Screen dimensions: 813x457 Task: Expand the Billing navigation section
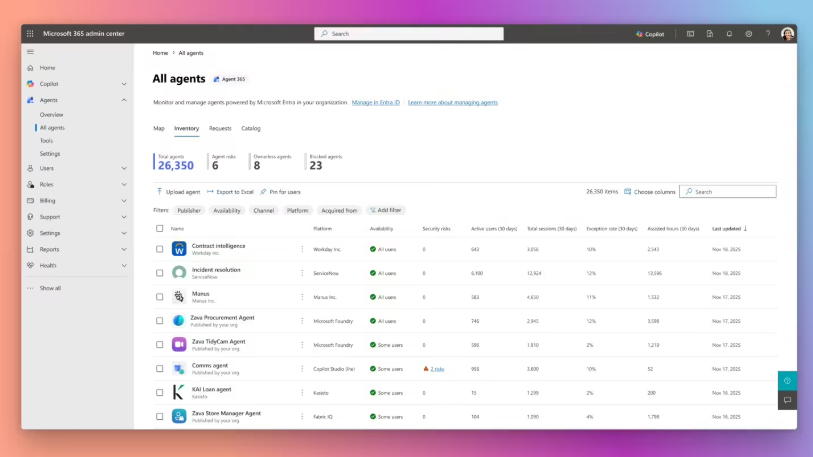click(x=124, y=200)
